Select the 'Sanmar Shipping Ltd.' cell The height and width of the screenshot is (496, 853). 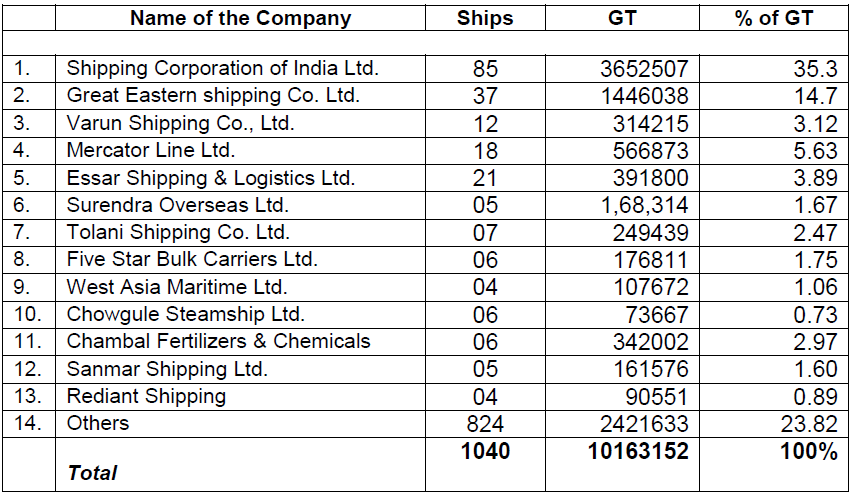coord(167,369)
